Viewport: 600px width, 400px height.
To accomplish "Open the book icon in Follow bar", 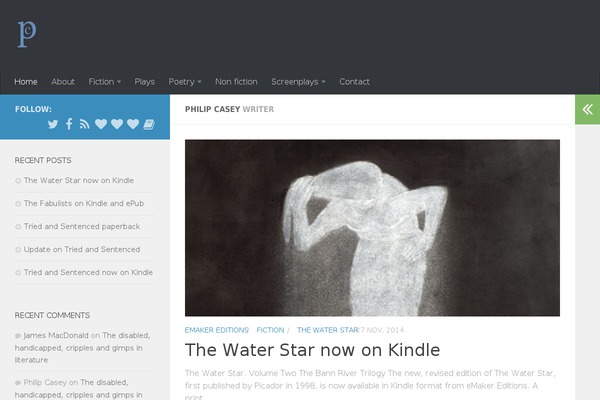I will (x=149, y=124).
